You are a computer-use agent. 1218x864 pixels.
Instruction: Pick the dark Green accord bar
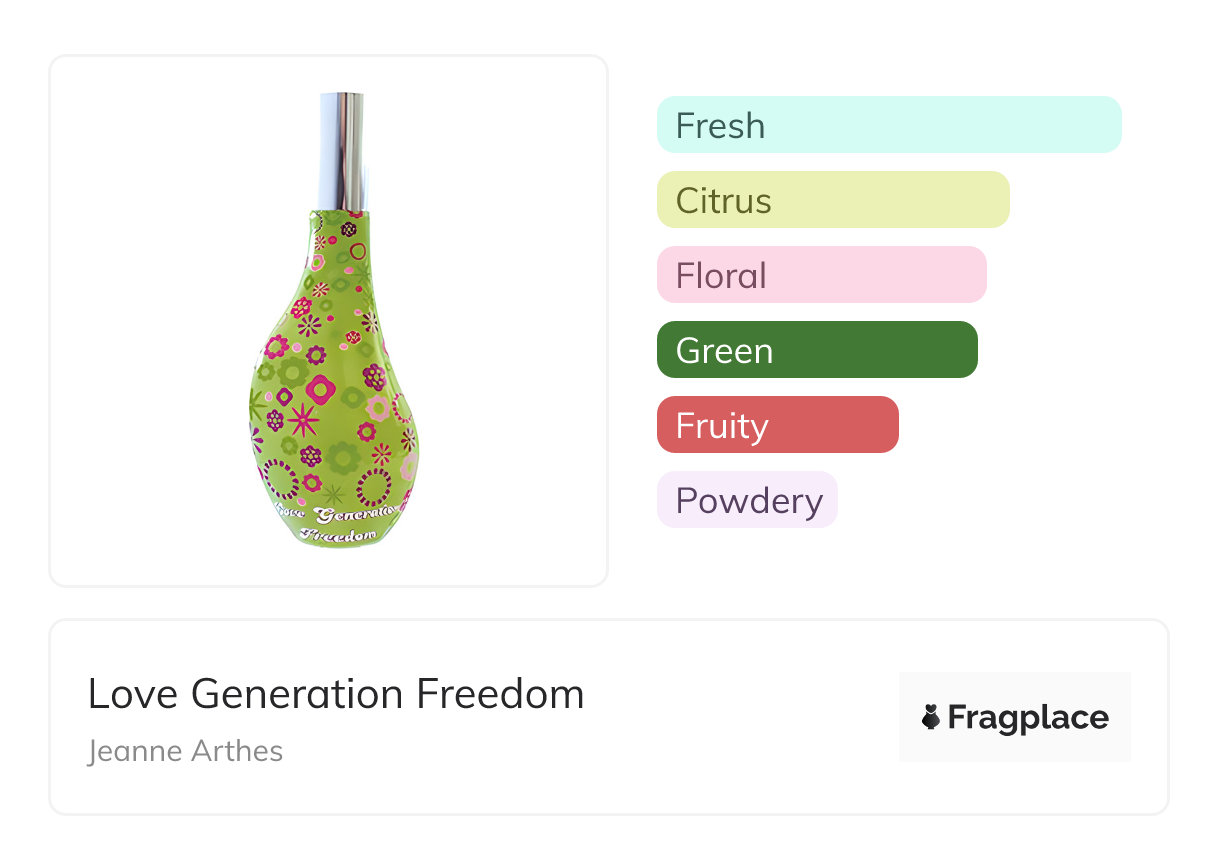click(x=817, y=350)
